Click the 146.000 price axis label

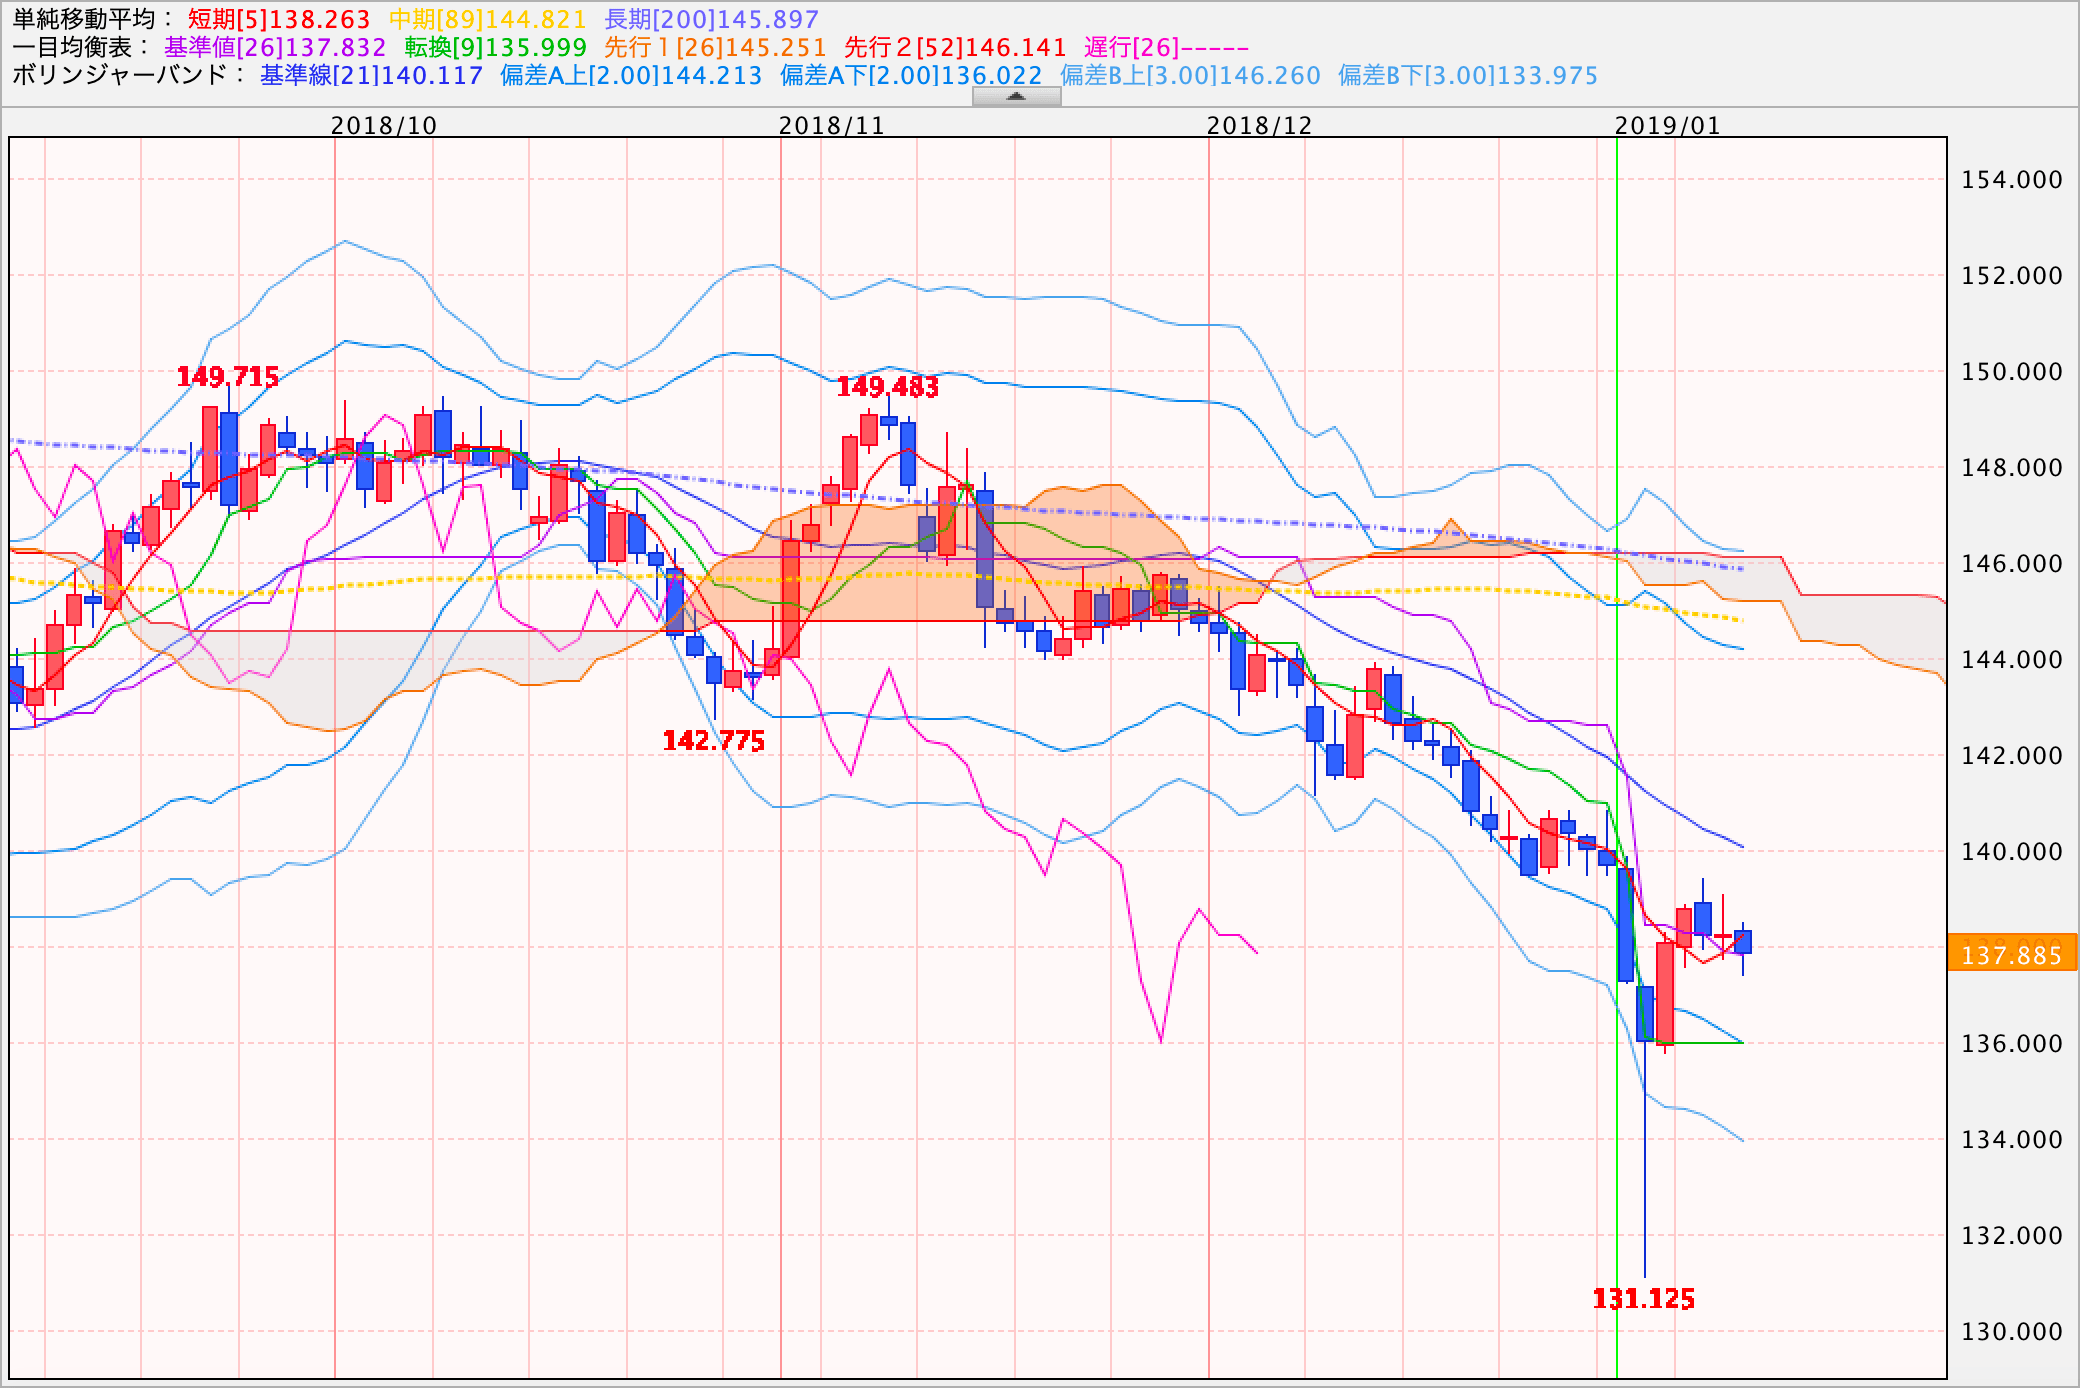coord(2012,564)
